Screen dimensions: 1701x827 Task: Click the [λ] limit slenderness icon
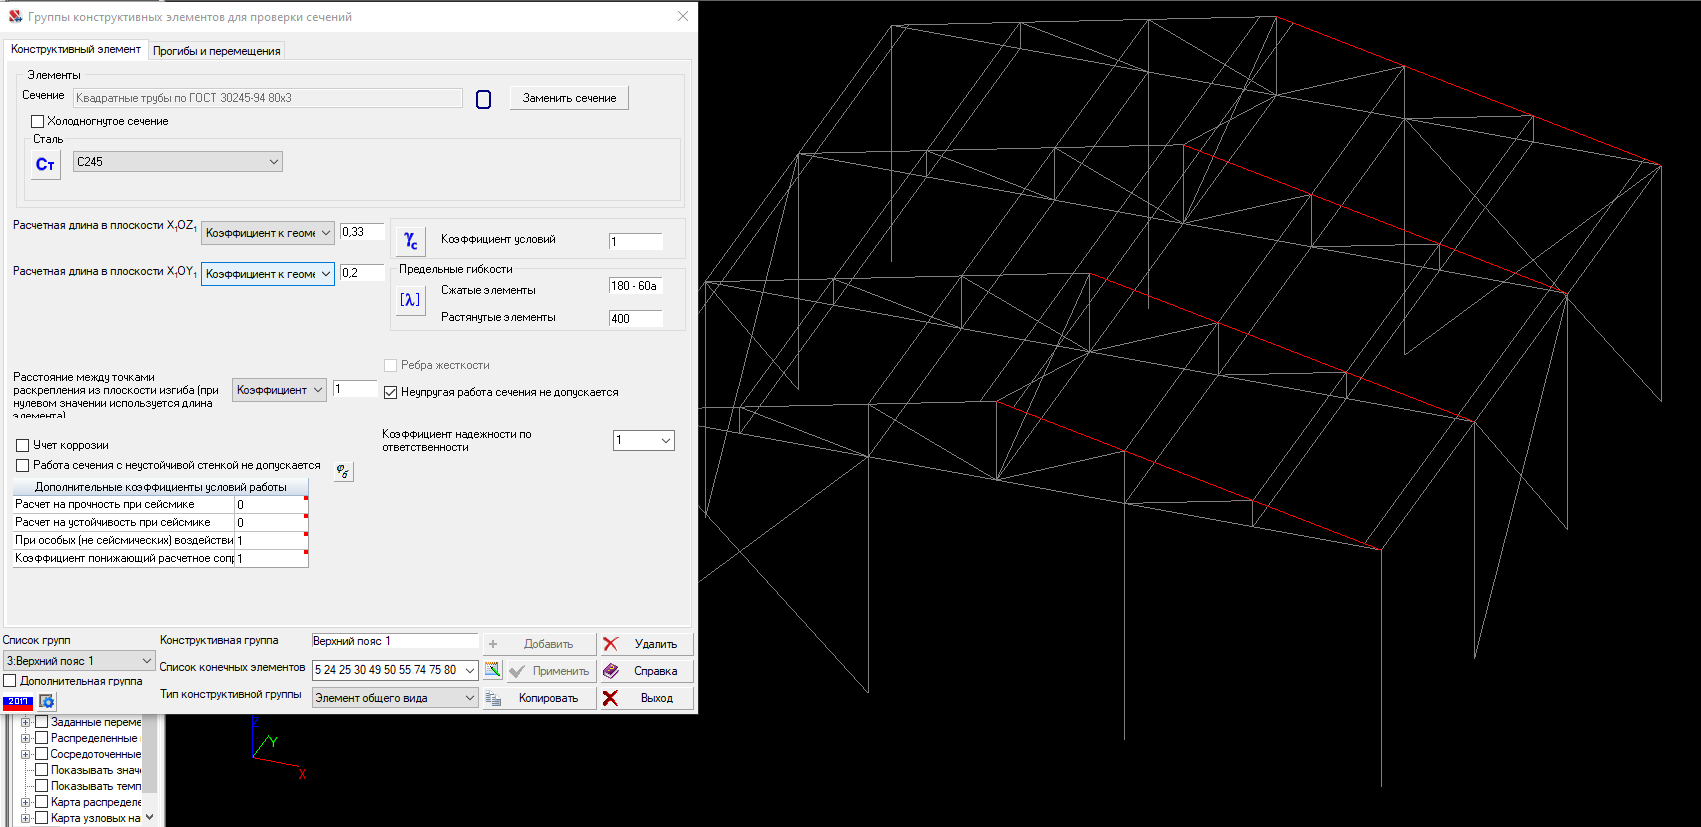pyautogui.click(x=411, y=300)
